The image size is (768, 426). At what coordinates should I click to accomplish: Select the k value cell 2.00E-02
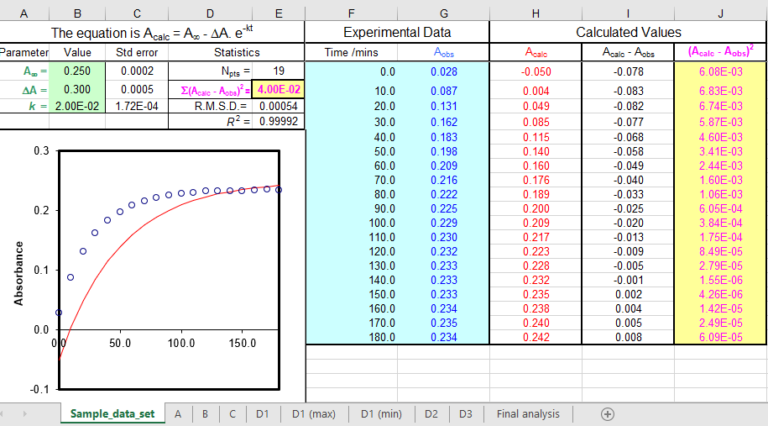[77, 106]
